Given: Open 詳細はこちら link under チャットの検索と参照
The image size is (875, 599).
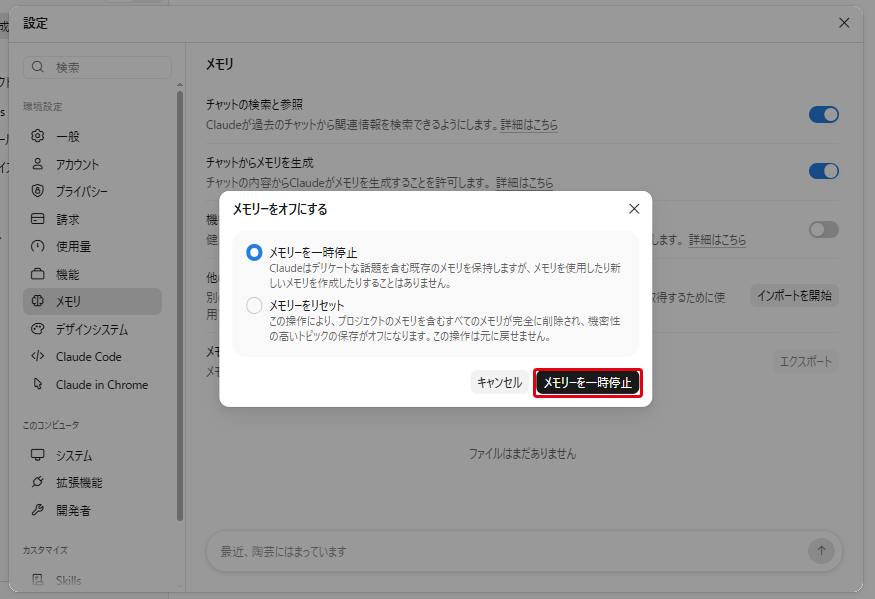Looking at the screenshot, I should pyautogui.click(x=529, y=125).
